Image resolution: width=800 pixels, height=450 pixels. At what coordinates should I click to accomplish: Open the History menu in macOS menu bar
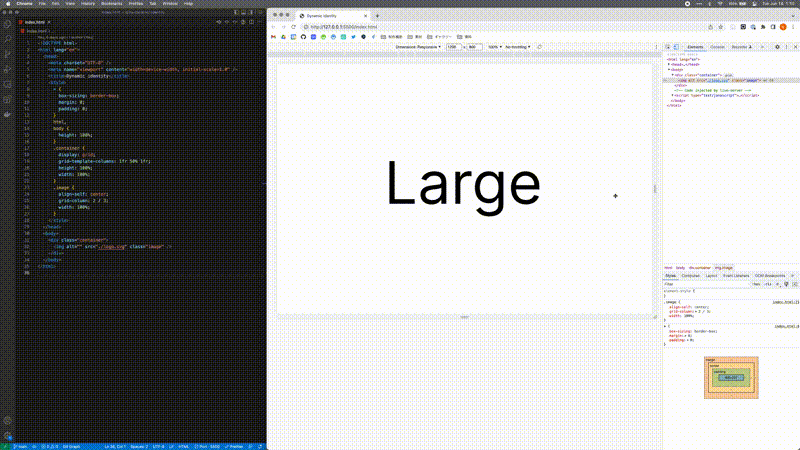(x=88, y=4)
